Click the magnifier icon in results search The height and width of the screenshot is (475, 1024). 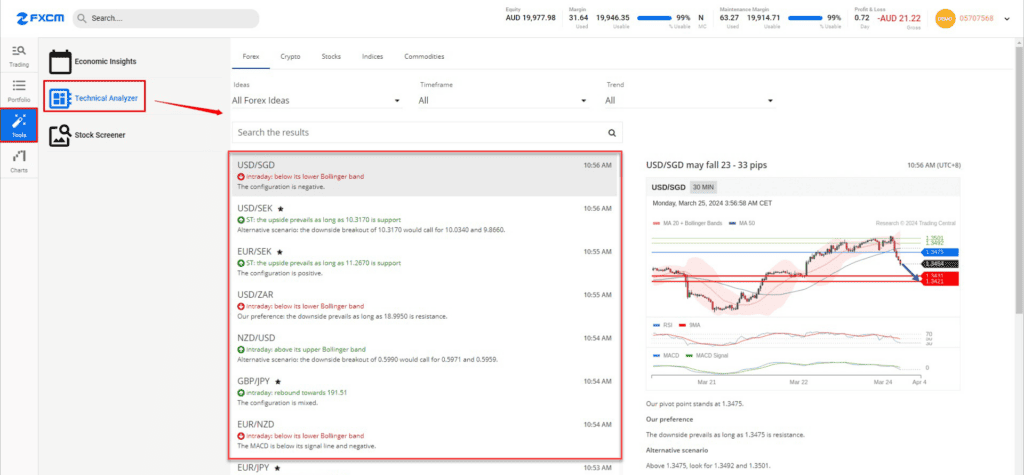click(612, 132)
